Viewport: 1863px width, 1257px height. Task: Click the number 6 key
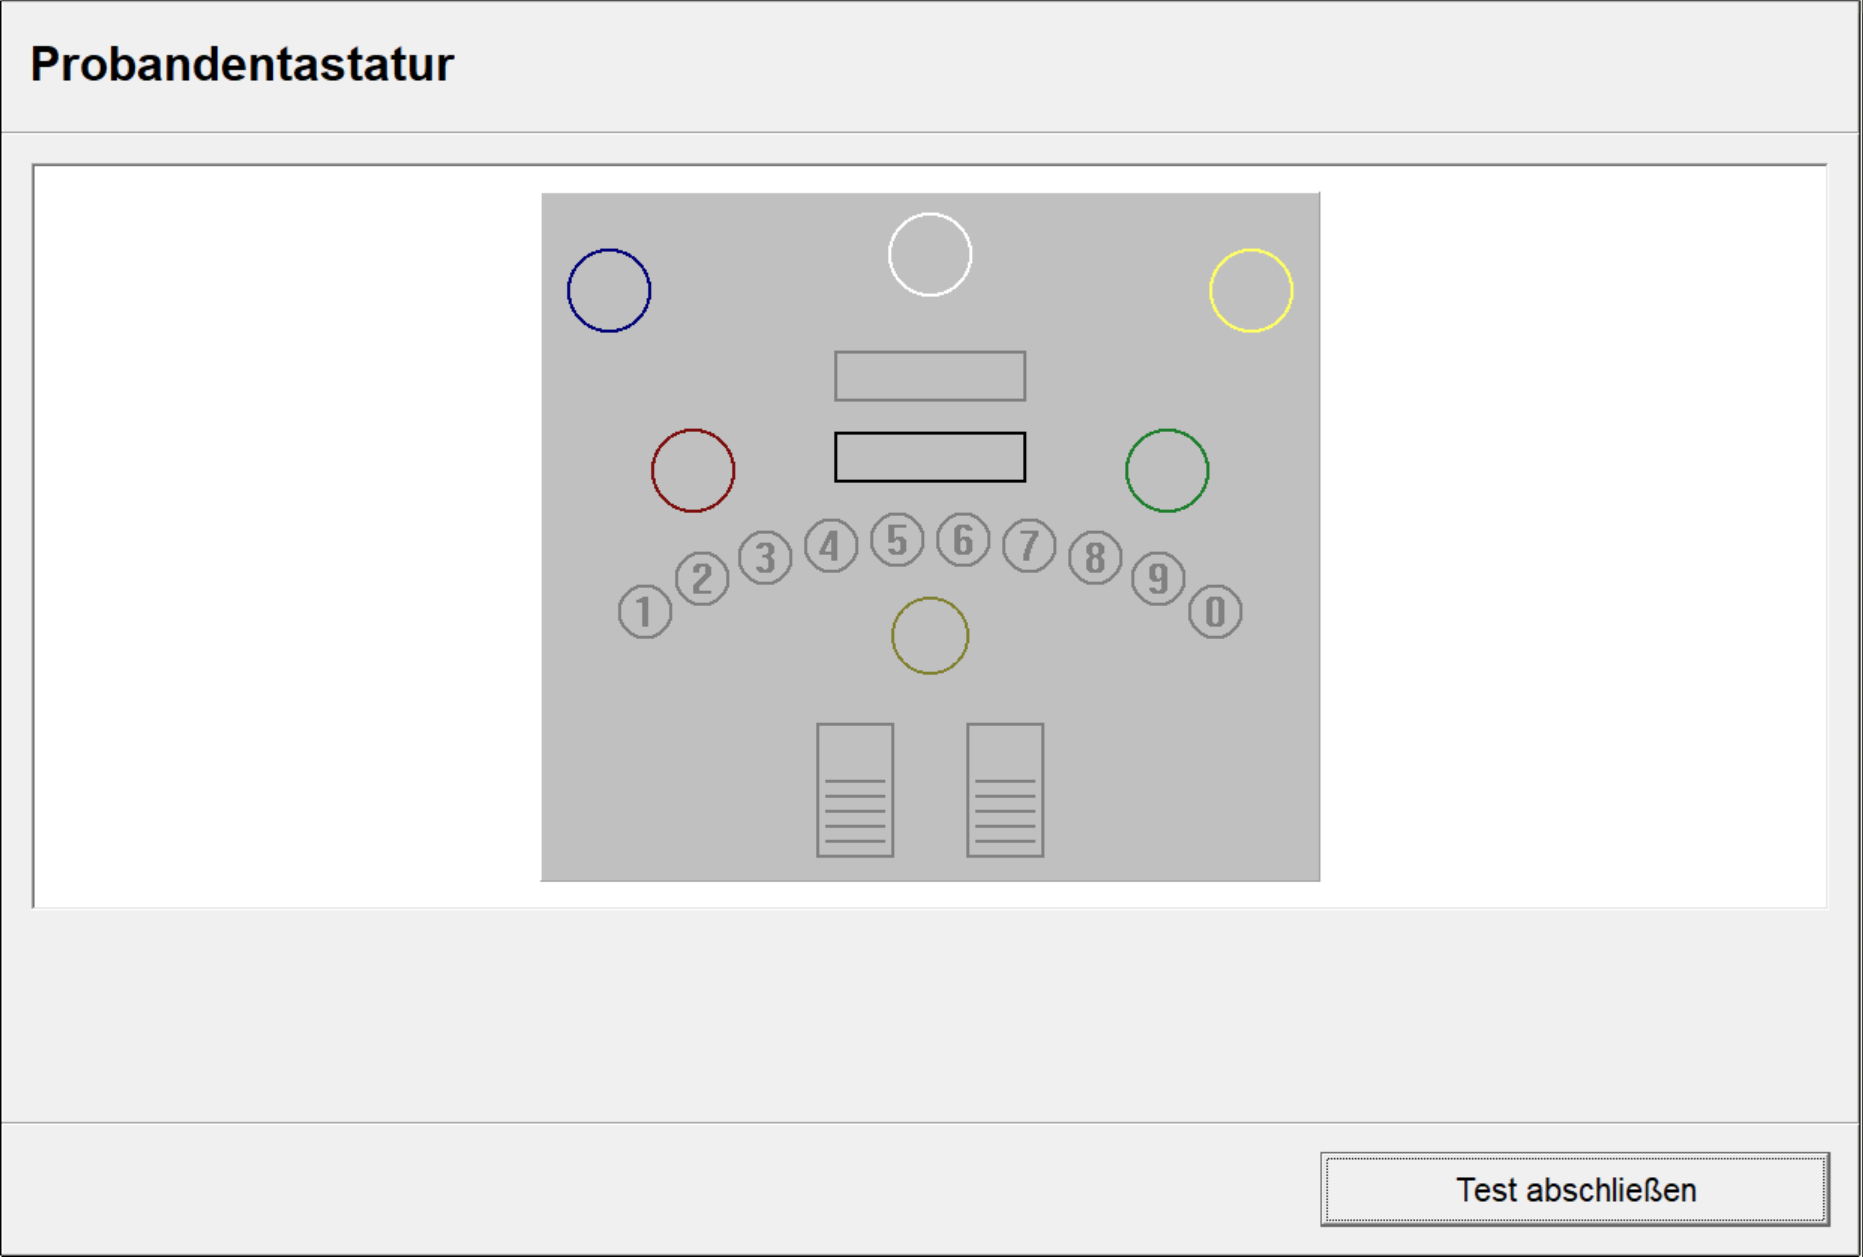[x=963, y=541]
